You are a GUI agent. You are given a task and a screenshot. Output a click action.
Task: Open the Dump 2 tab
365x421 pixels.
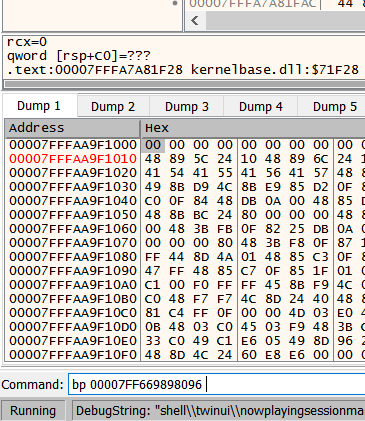click(113, 107)
